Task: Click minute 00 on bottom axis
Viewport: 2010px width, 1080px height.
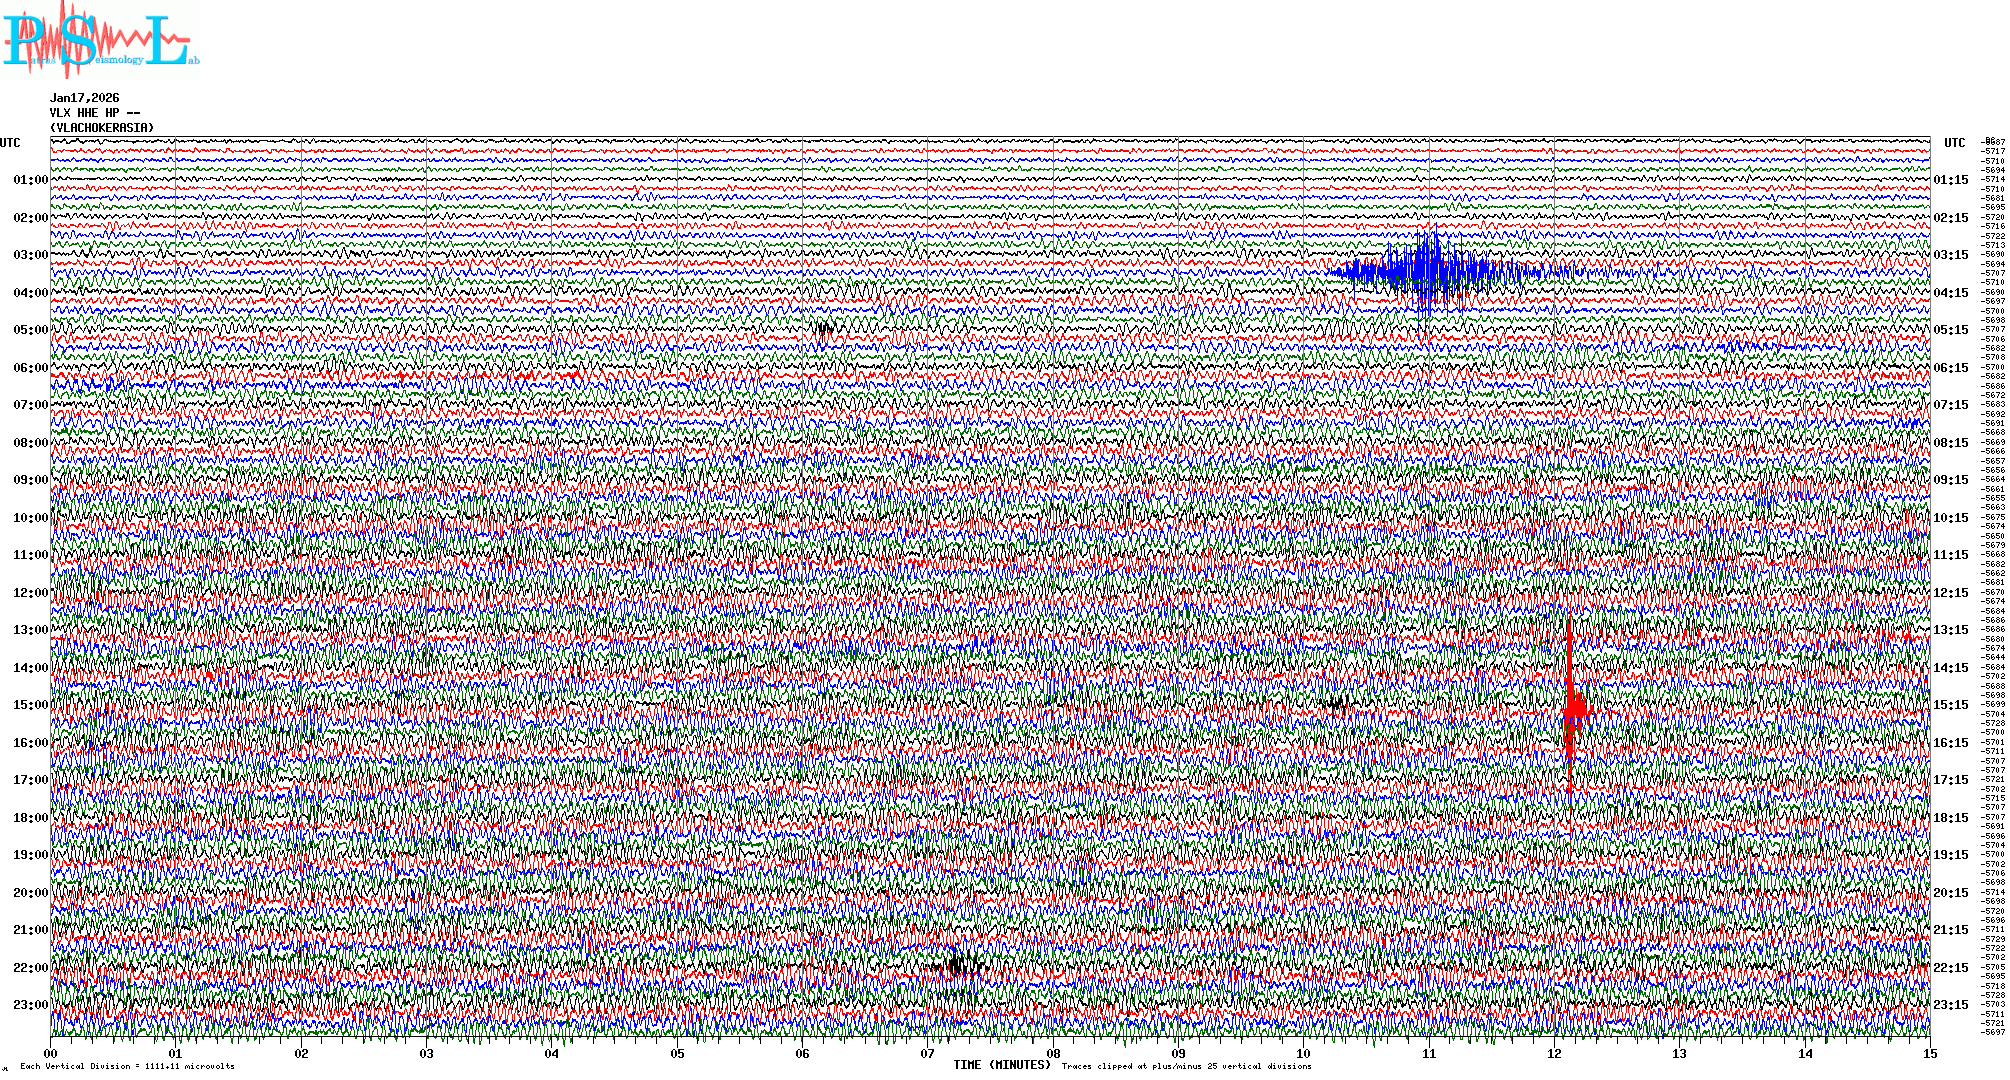Action: click(51, 1053)
